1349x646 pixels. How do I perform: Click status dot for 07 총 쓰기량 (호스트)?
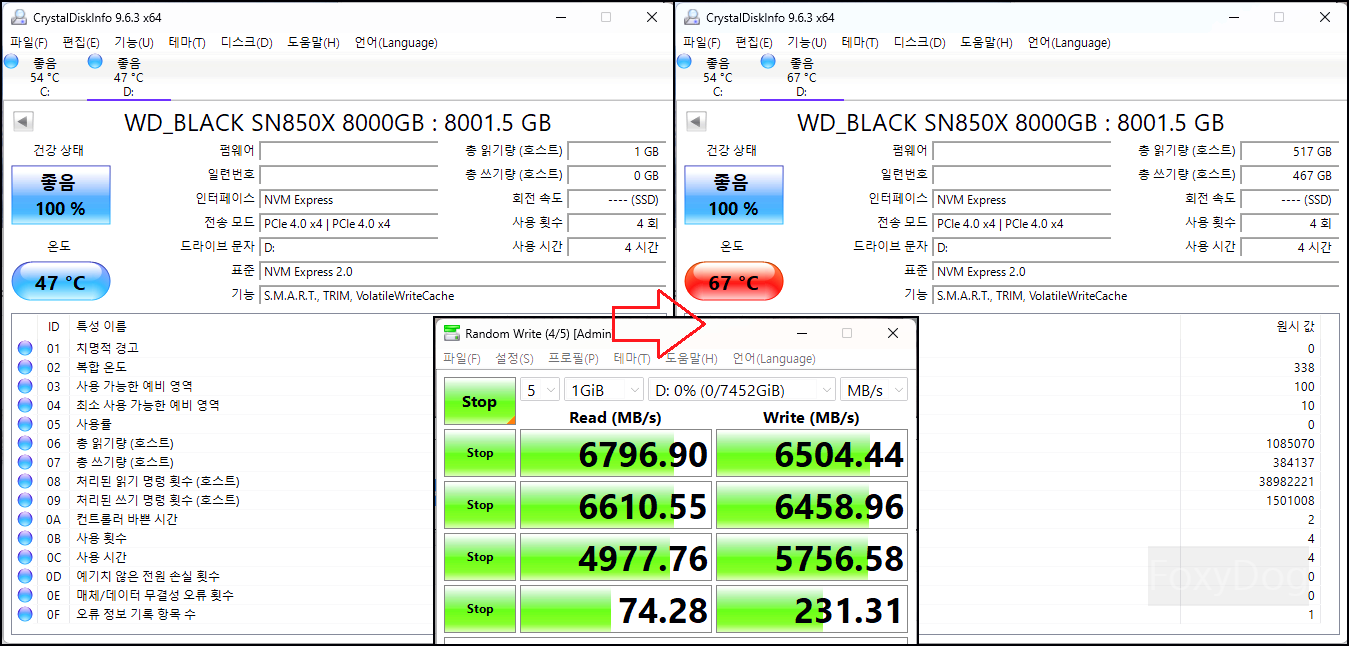(25, 462)
